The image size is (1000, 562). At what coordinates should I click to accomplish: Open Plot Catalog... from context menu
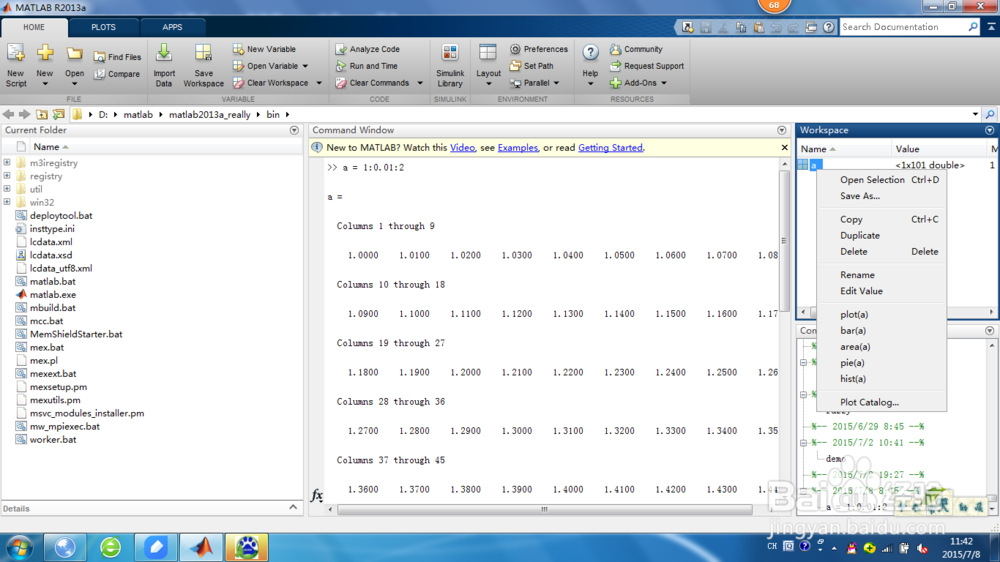point(880,403)
